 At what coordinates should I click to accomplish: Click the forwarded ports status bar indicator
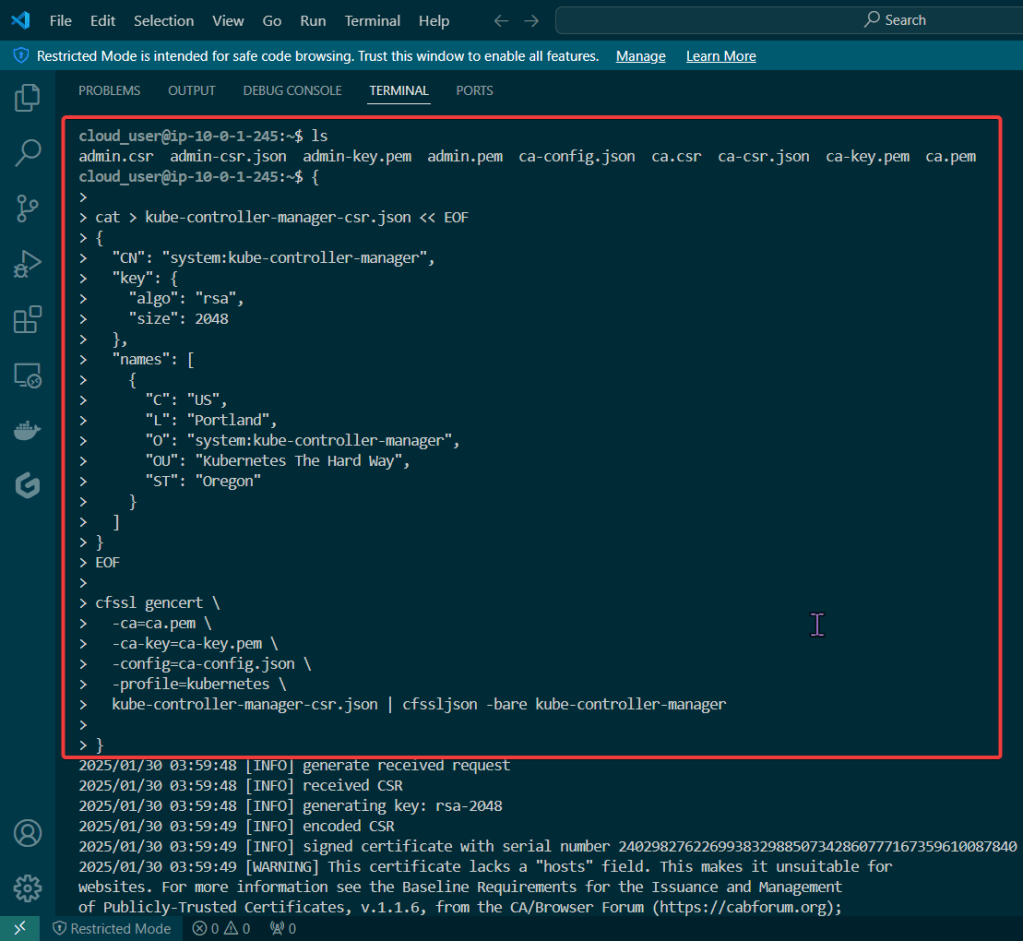point(283,928)
